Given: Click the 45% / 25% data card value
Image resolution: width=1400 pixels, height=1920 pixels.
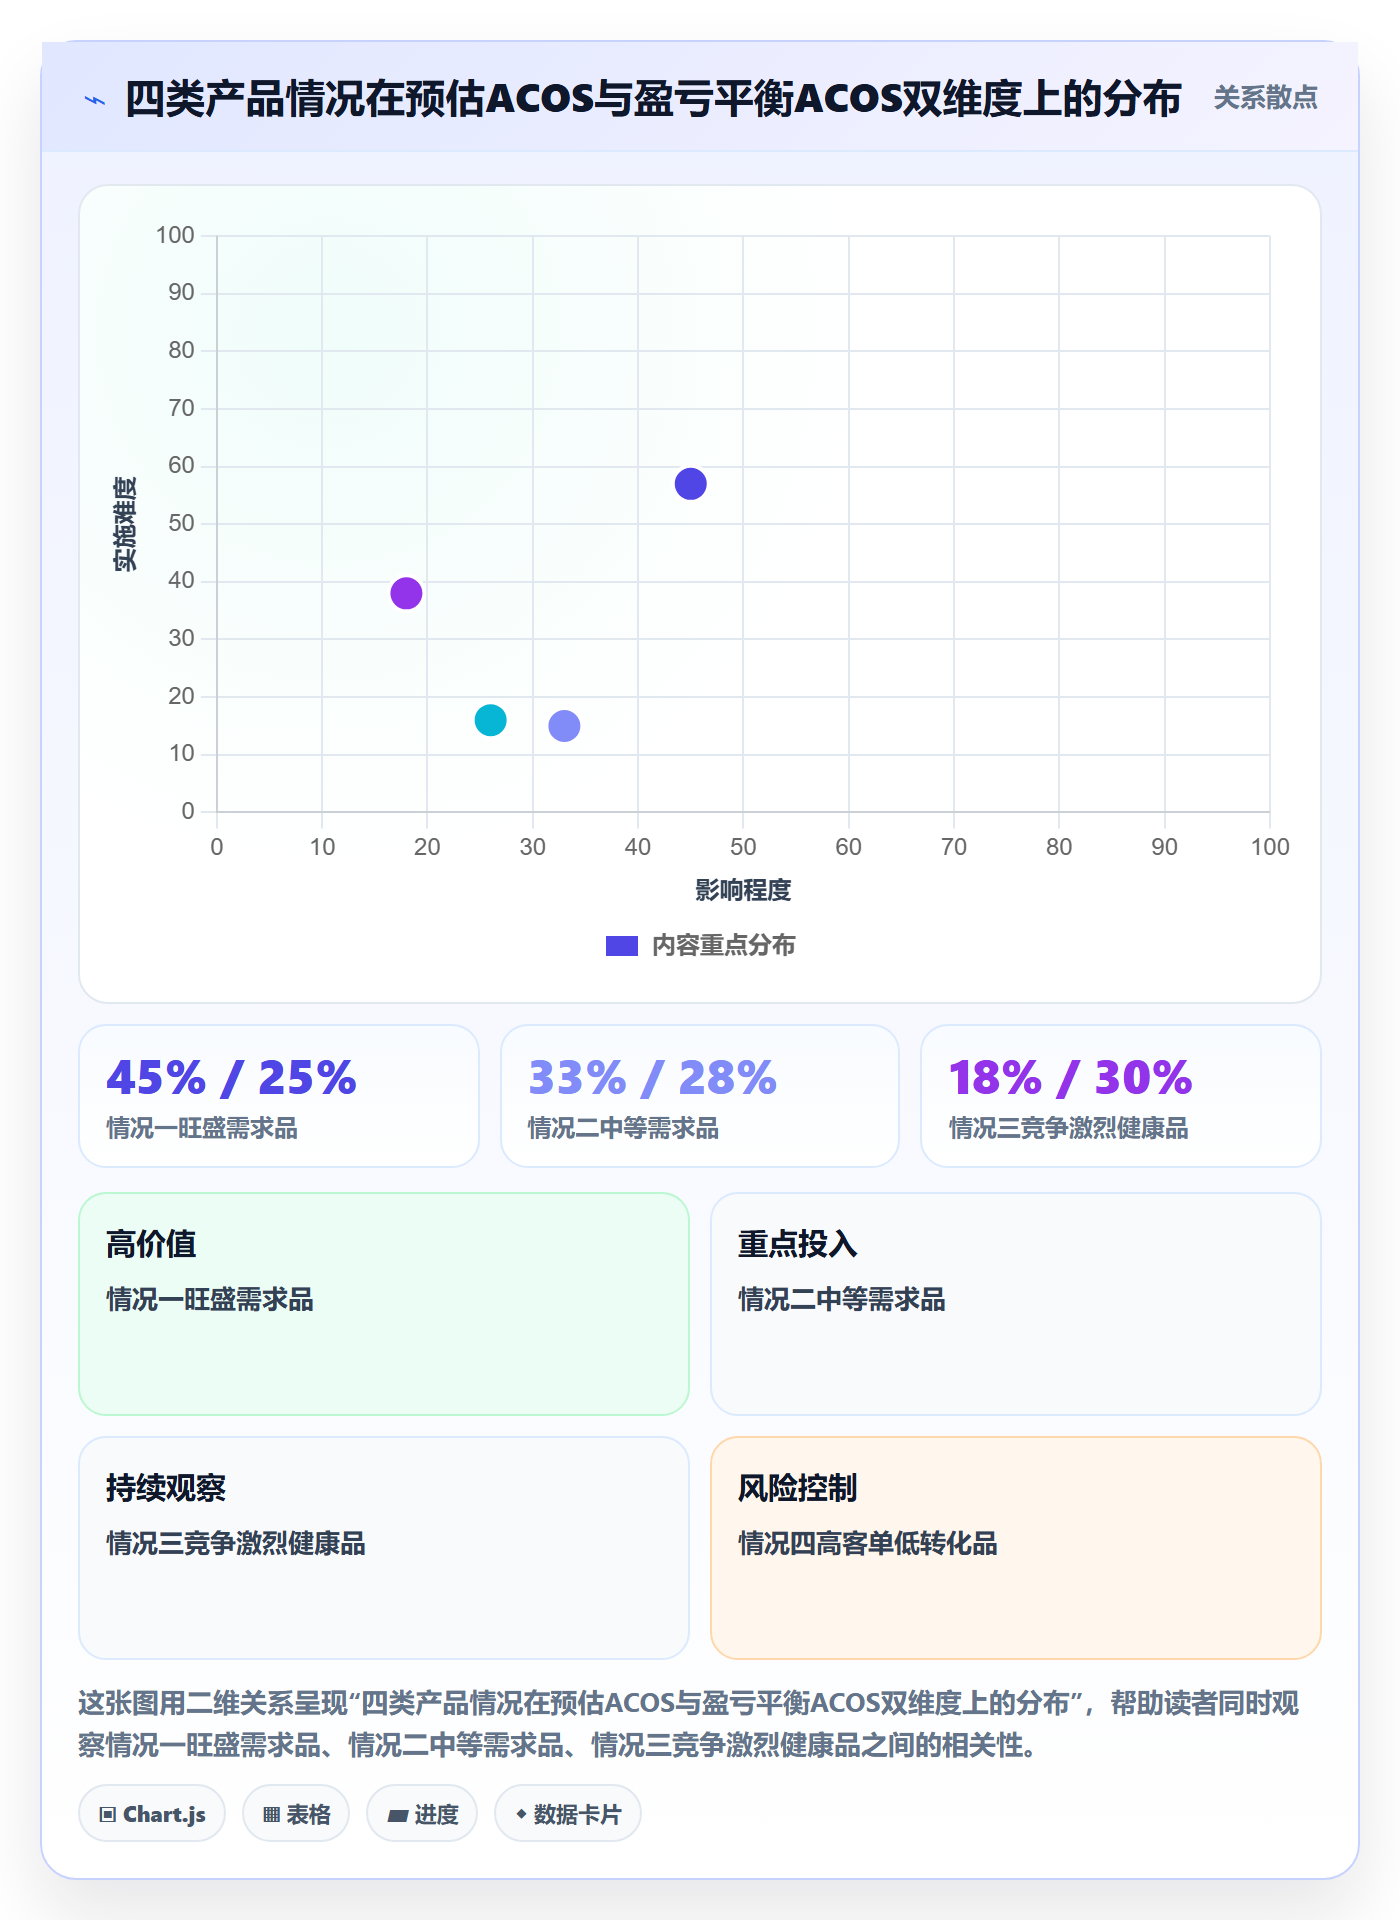Looking at the screenshot, I should (231, 1078).
